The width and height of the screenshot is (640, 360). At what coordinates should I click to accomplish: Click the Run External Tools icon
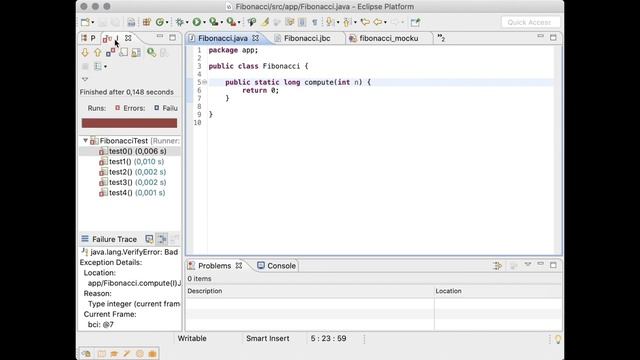pyautogui.click(x=231, y=22)
